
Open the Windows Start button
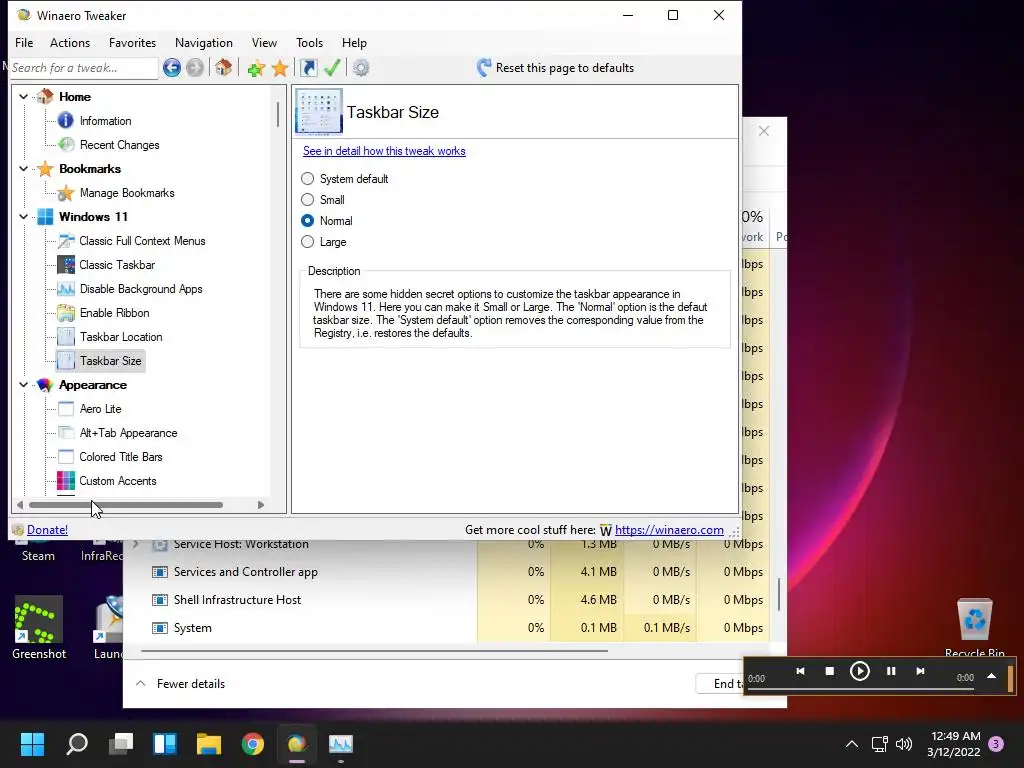[x=32, y=744]
